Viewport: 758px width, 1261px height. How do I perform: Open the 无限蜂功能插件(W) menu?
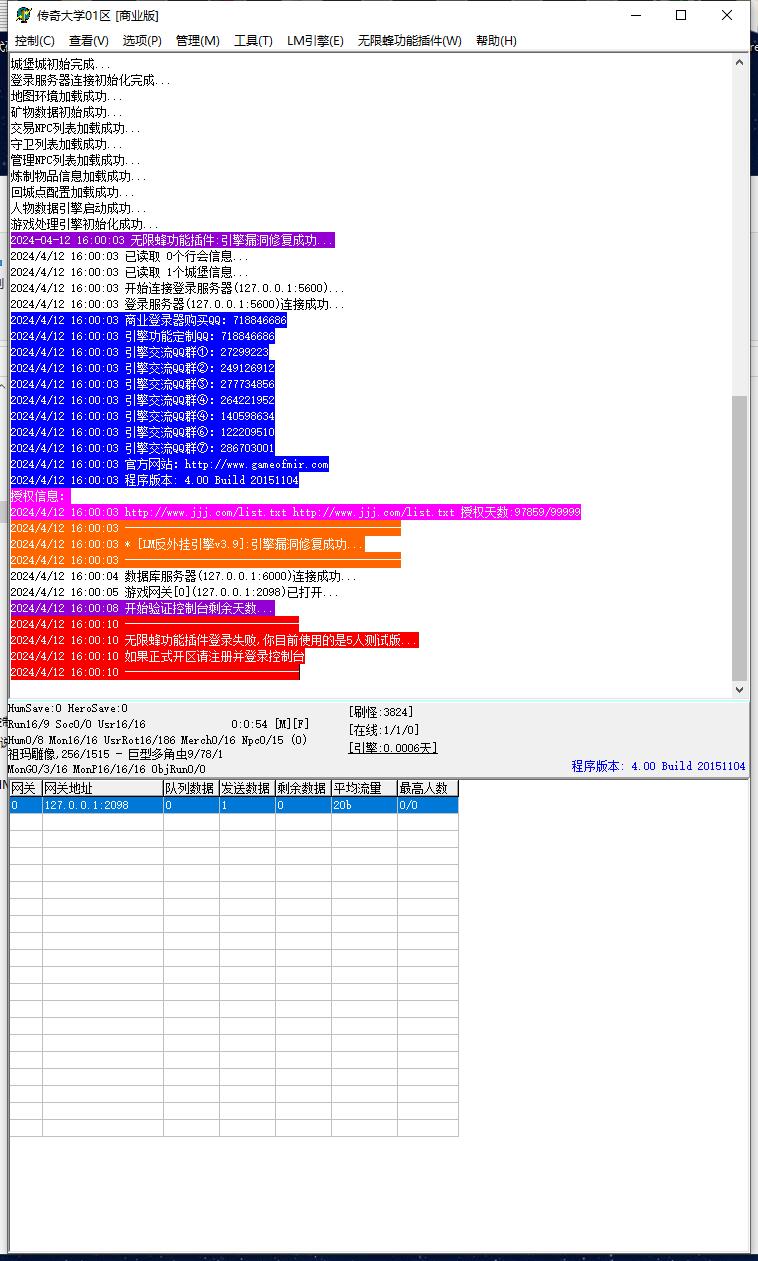(x=410, y=41)
